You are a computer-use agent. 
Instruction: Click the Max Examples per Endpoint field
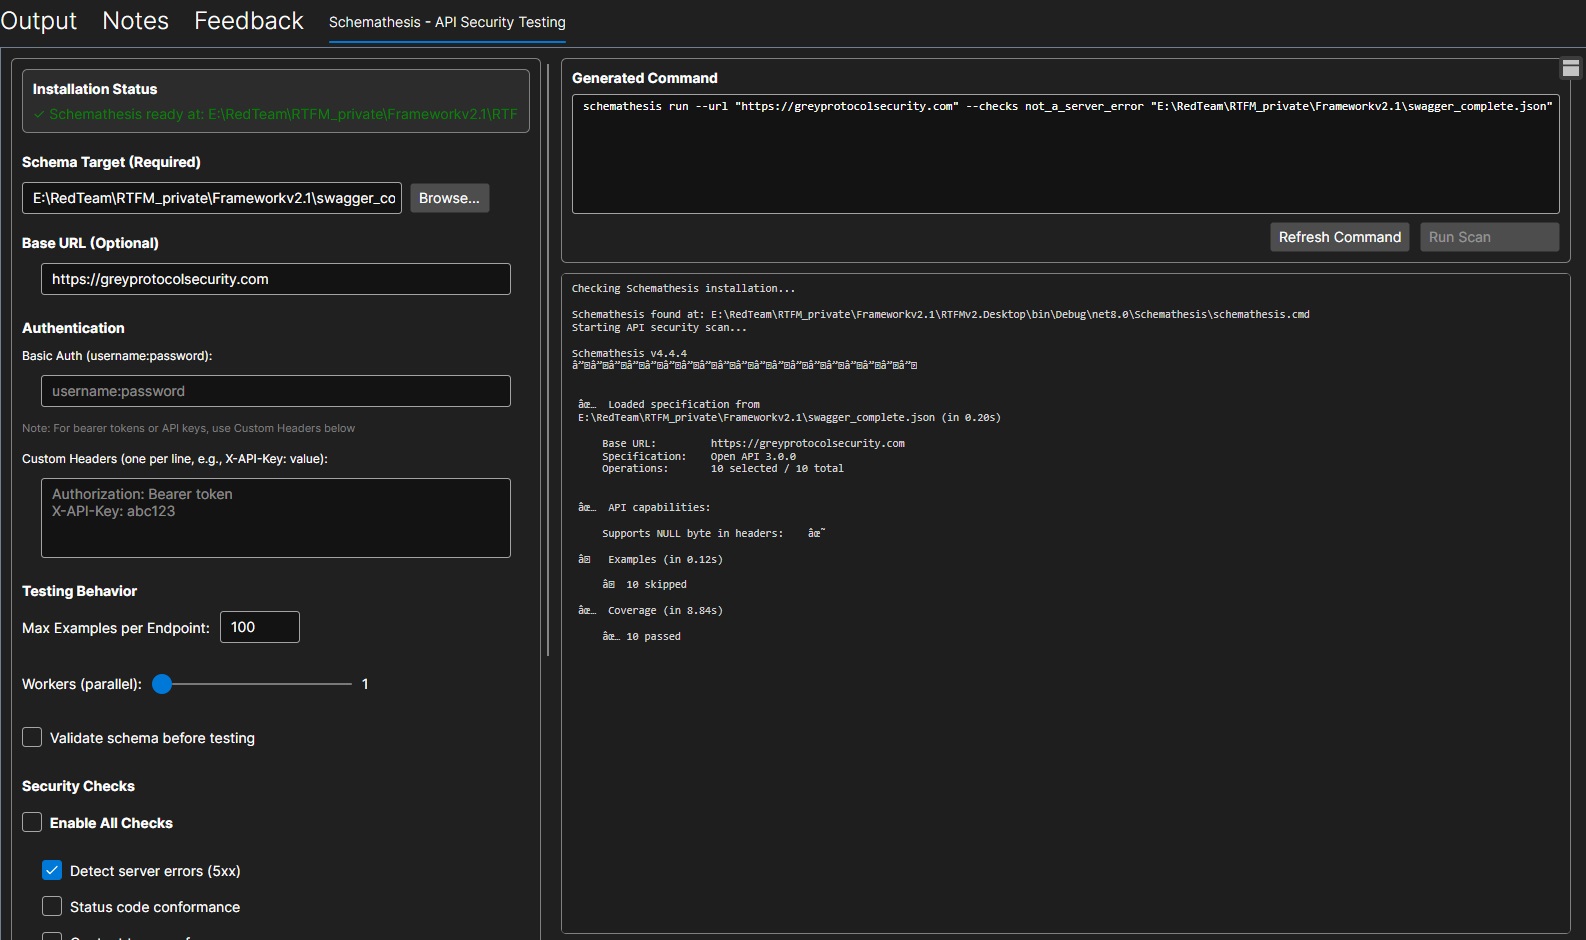(260, 627)
